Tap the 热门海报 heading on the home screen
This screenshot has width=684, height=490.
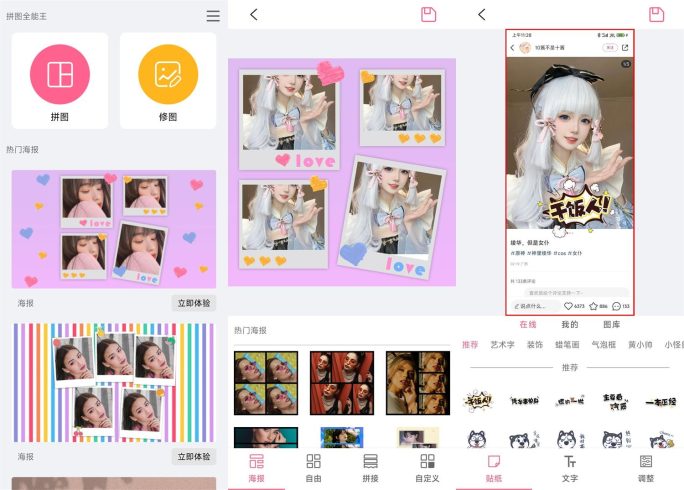(22, 150)
